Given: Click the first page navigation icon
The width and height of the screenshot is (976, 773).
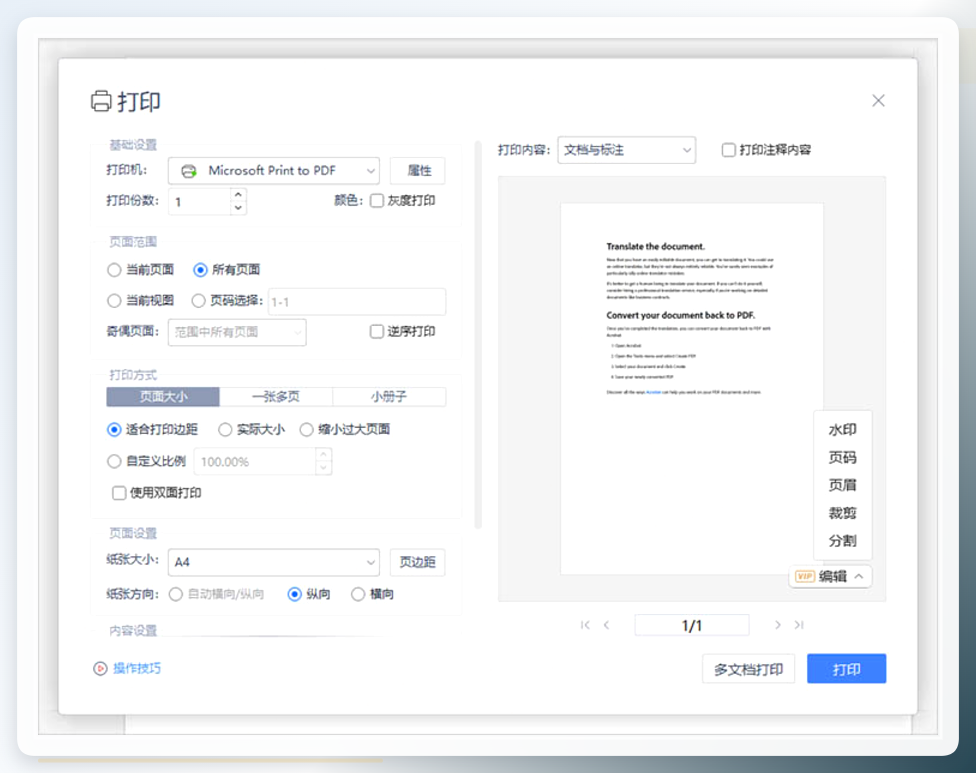Looking at the screenshot, I should coord(584,625).
